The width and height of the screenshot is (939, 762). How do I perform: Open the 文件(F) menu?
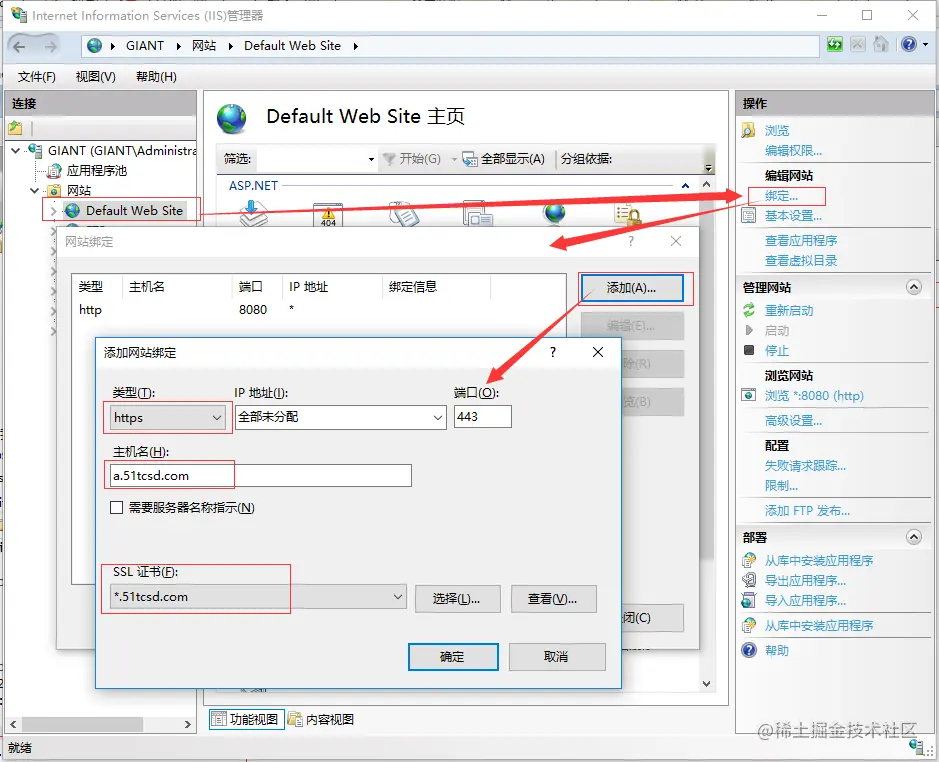37,77
